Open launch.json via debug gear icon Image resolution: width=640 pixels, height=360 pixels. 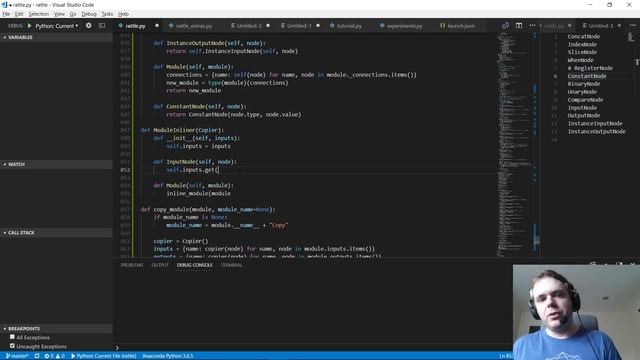coord(89,26)
